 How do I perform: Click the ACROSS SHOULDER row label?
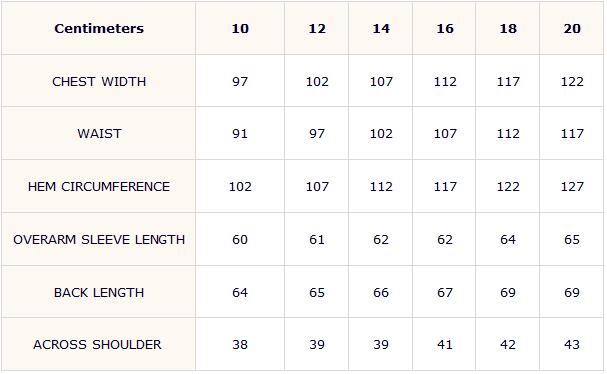click(97, 345)
